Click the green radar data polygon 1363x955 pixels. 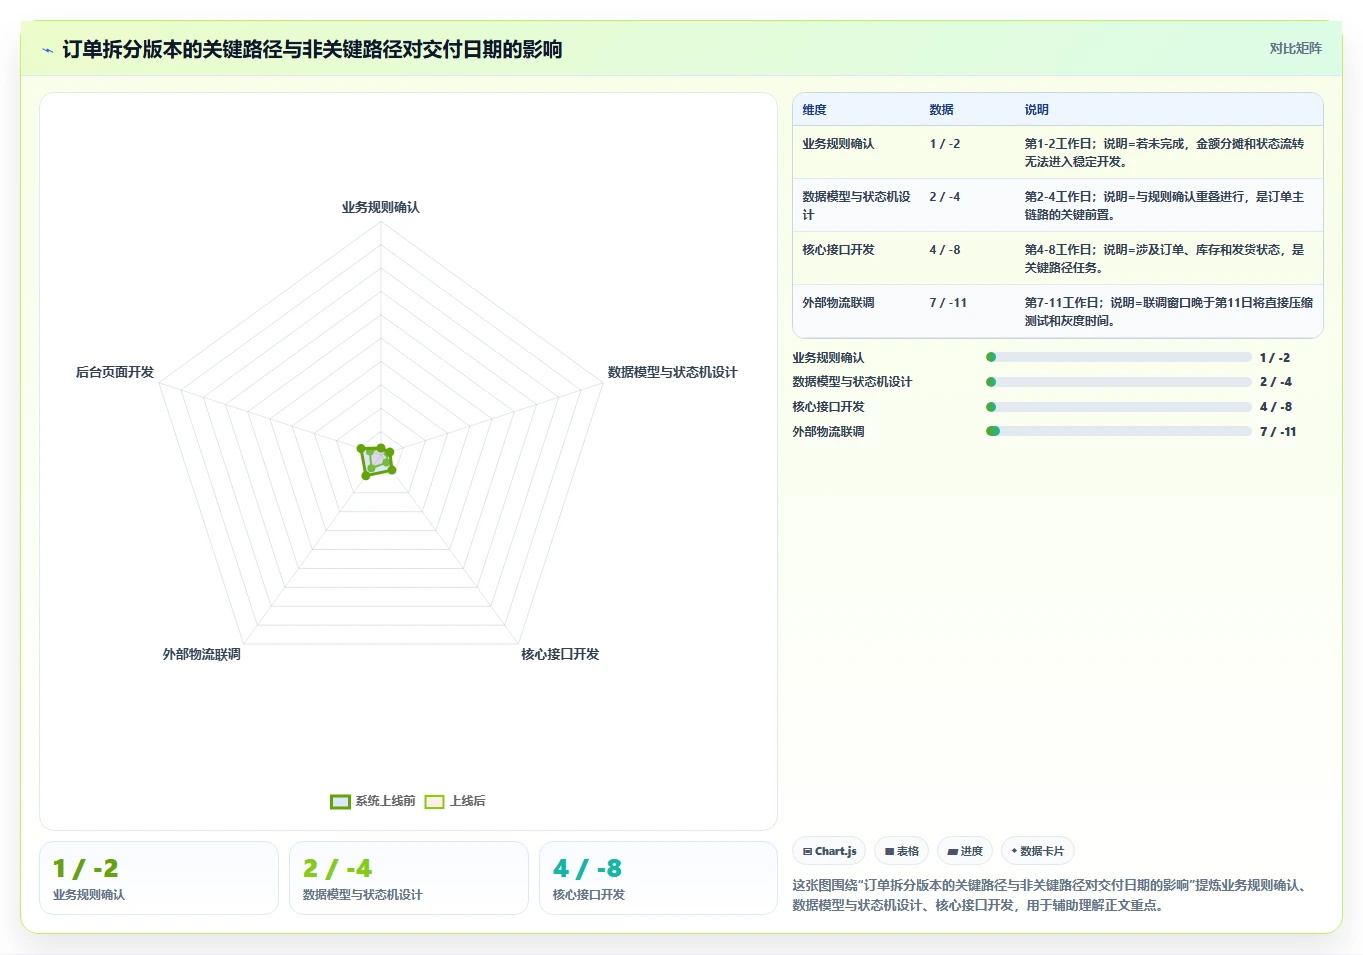(376, 461)
